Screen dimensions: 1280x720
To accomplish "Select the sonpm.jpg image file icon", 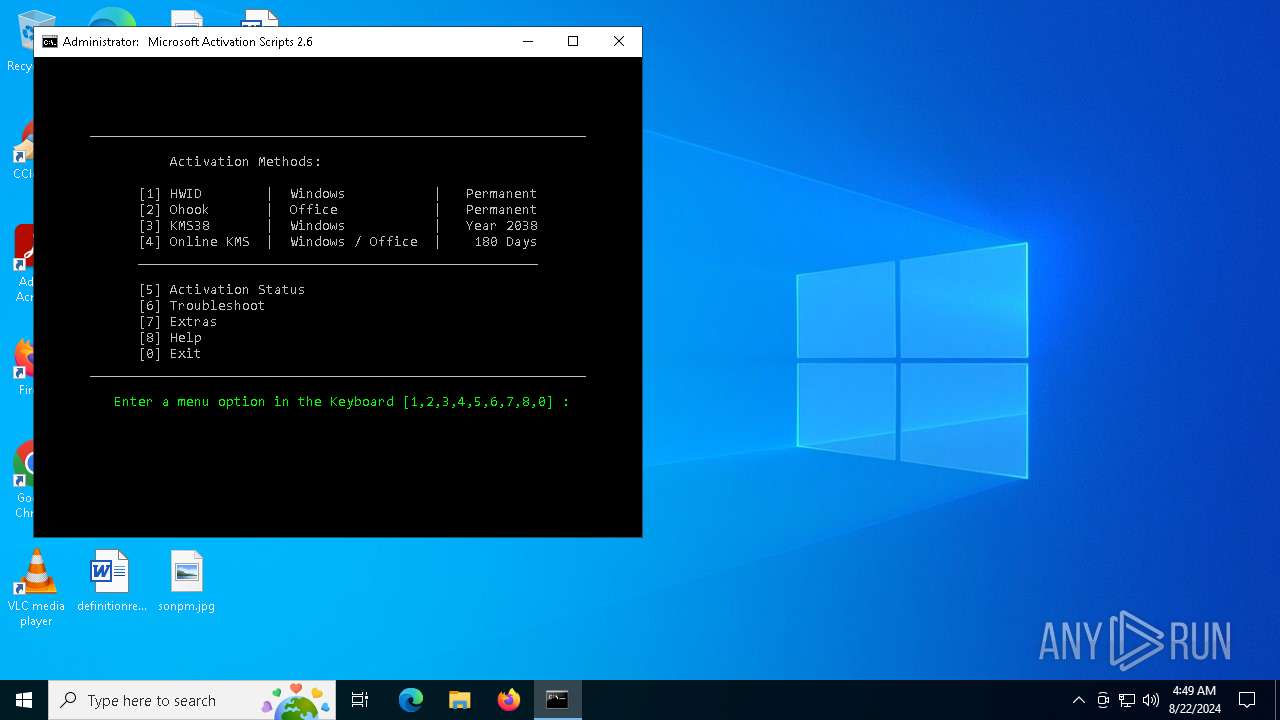I will click(187, 581).
